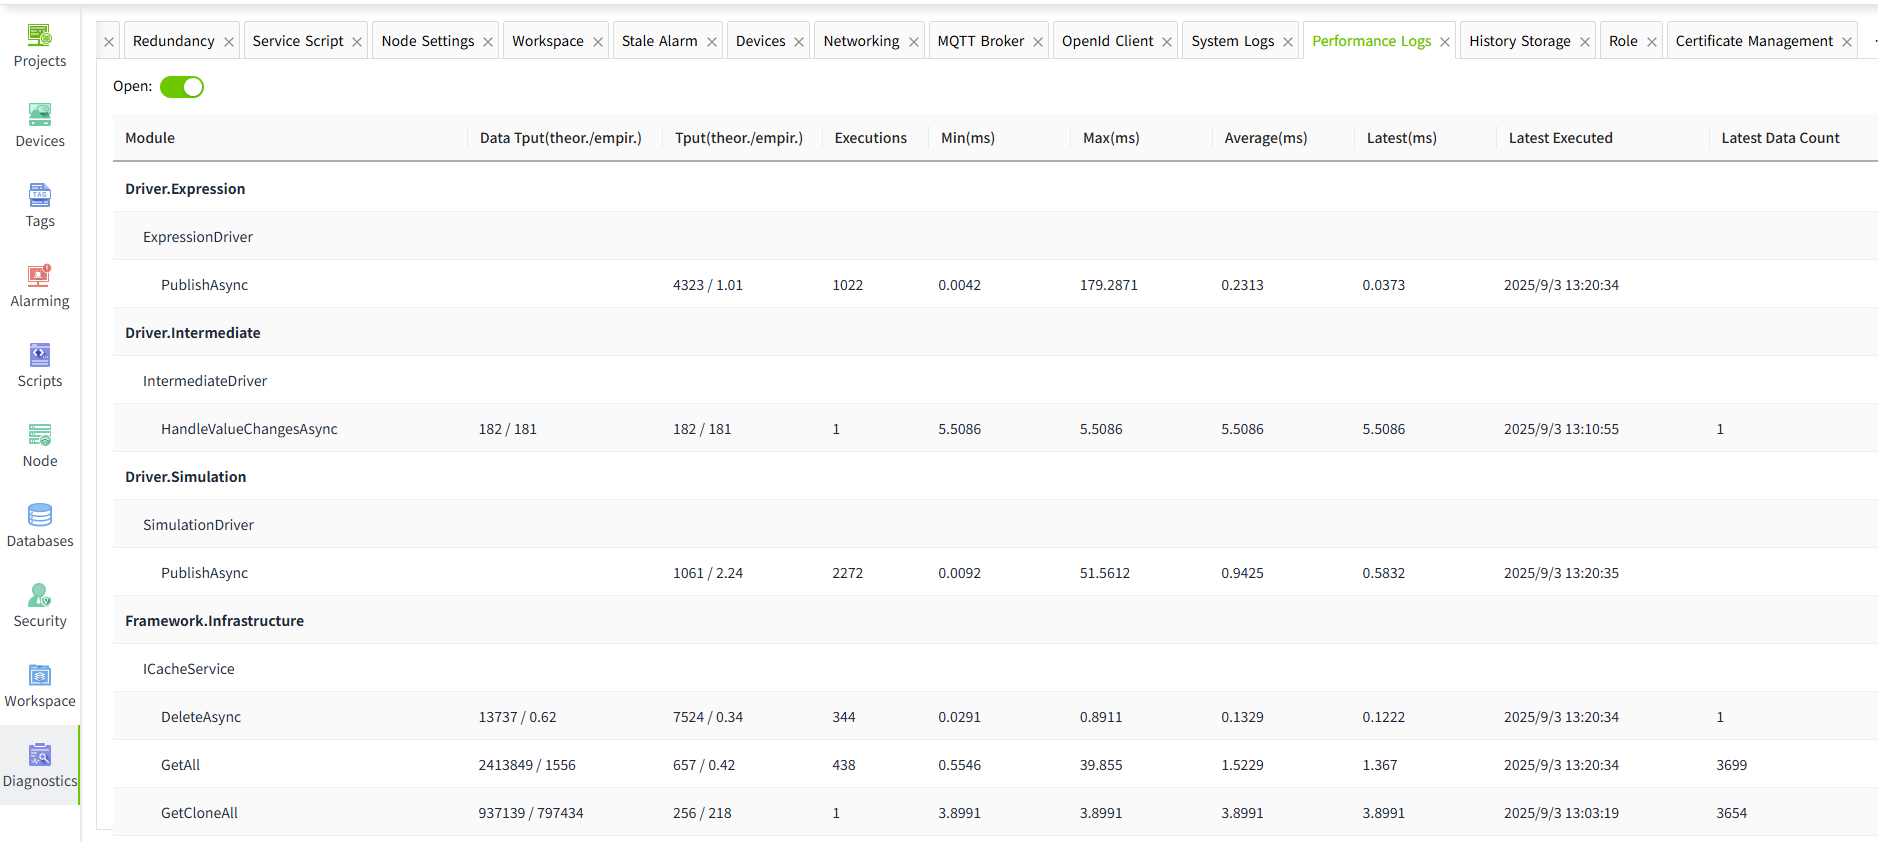Screen dimensions: 1878x842
Task: Switch to the MQTT Broker tab
Action: click(980, 41)
